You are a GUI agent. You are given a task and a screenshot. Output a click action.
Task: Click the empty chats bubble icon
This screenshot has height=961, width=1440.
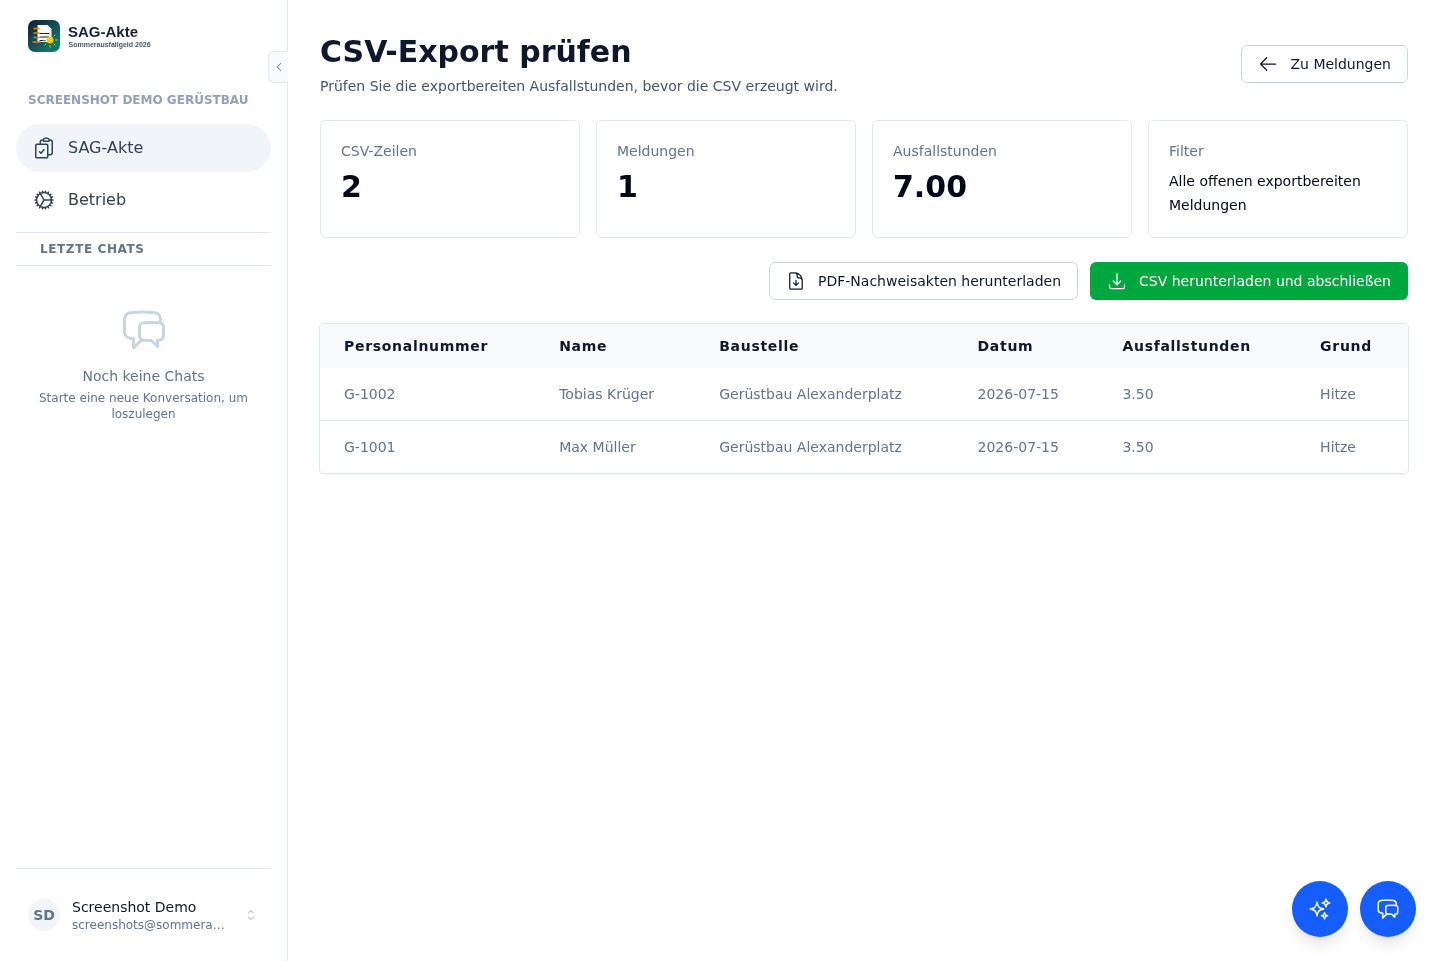tap(144, 329)
